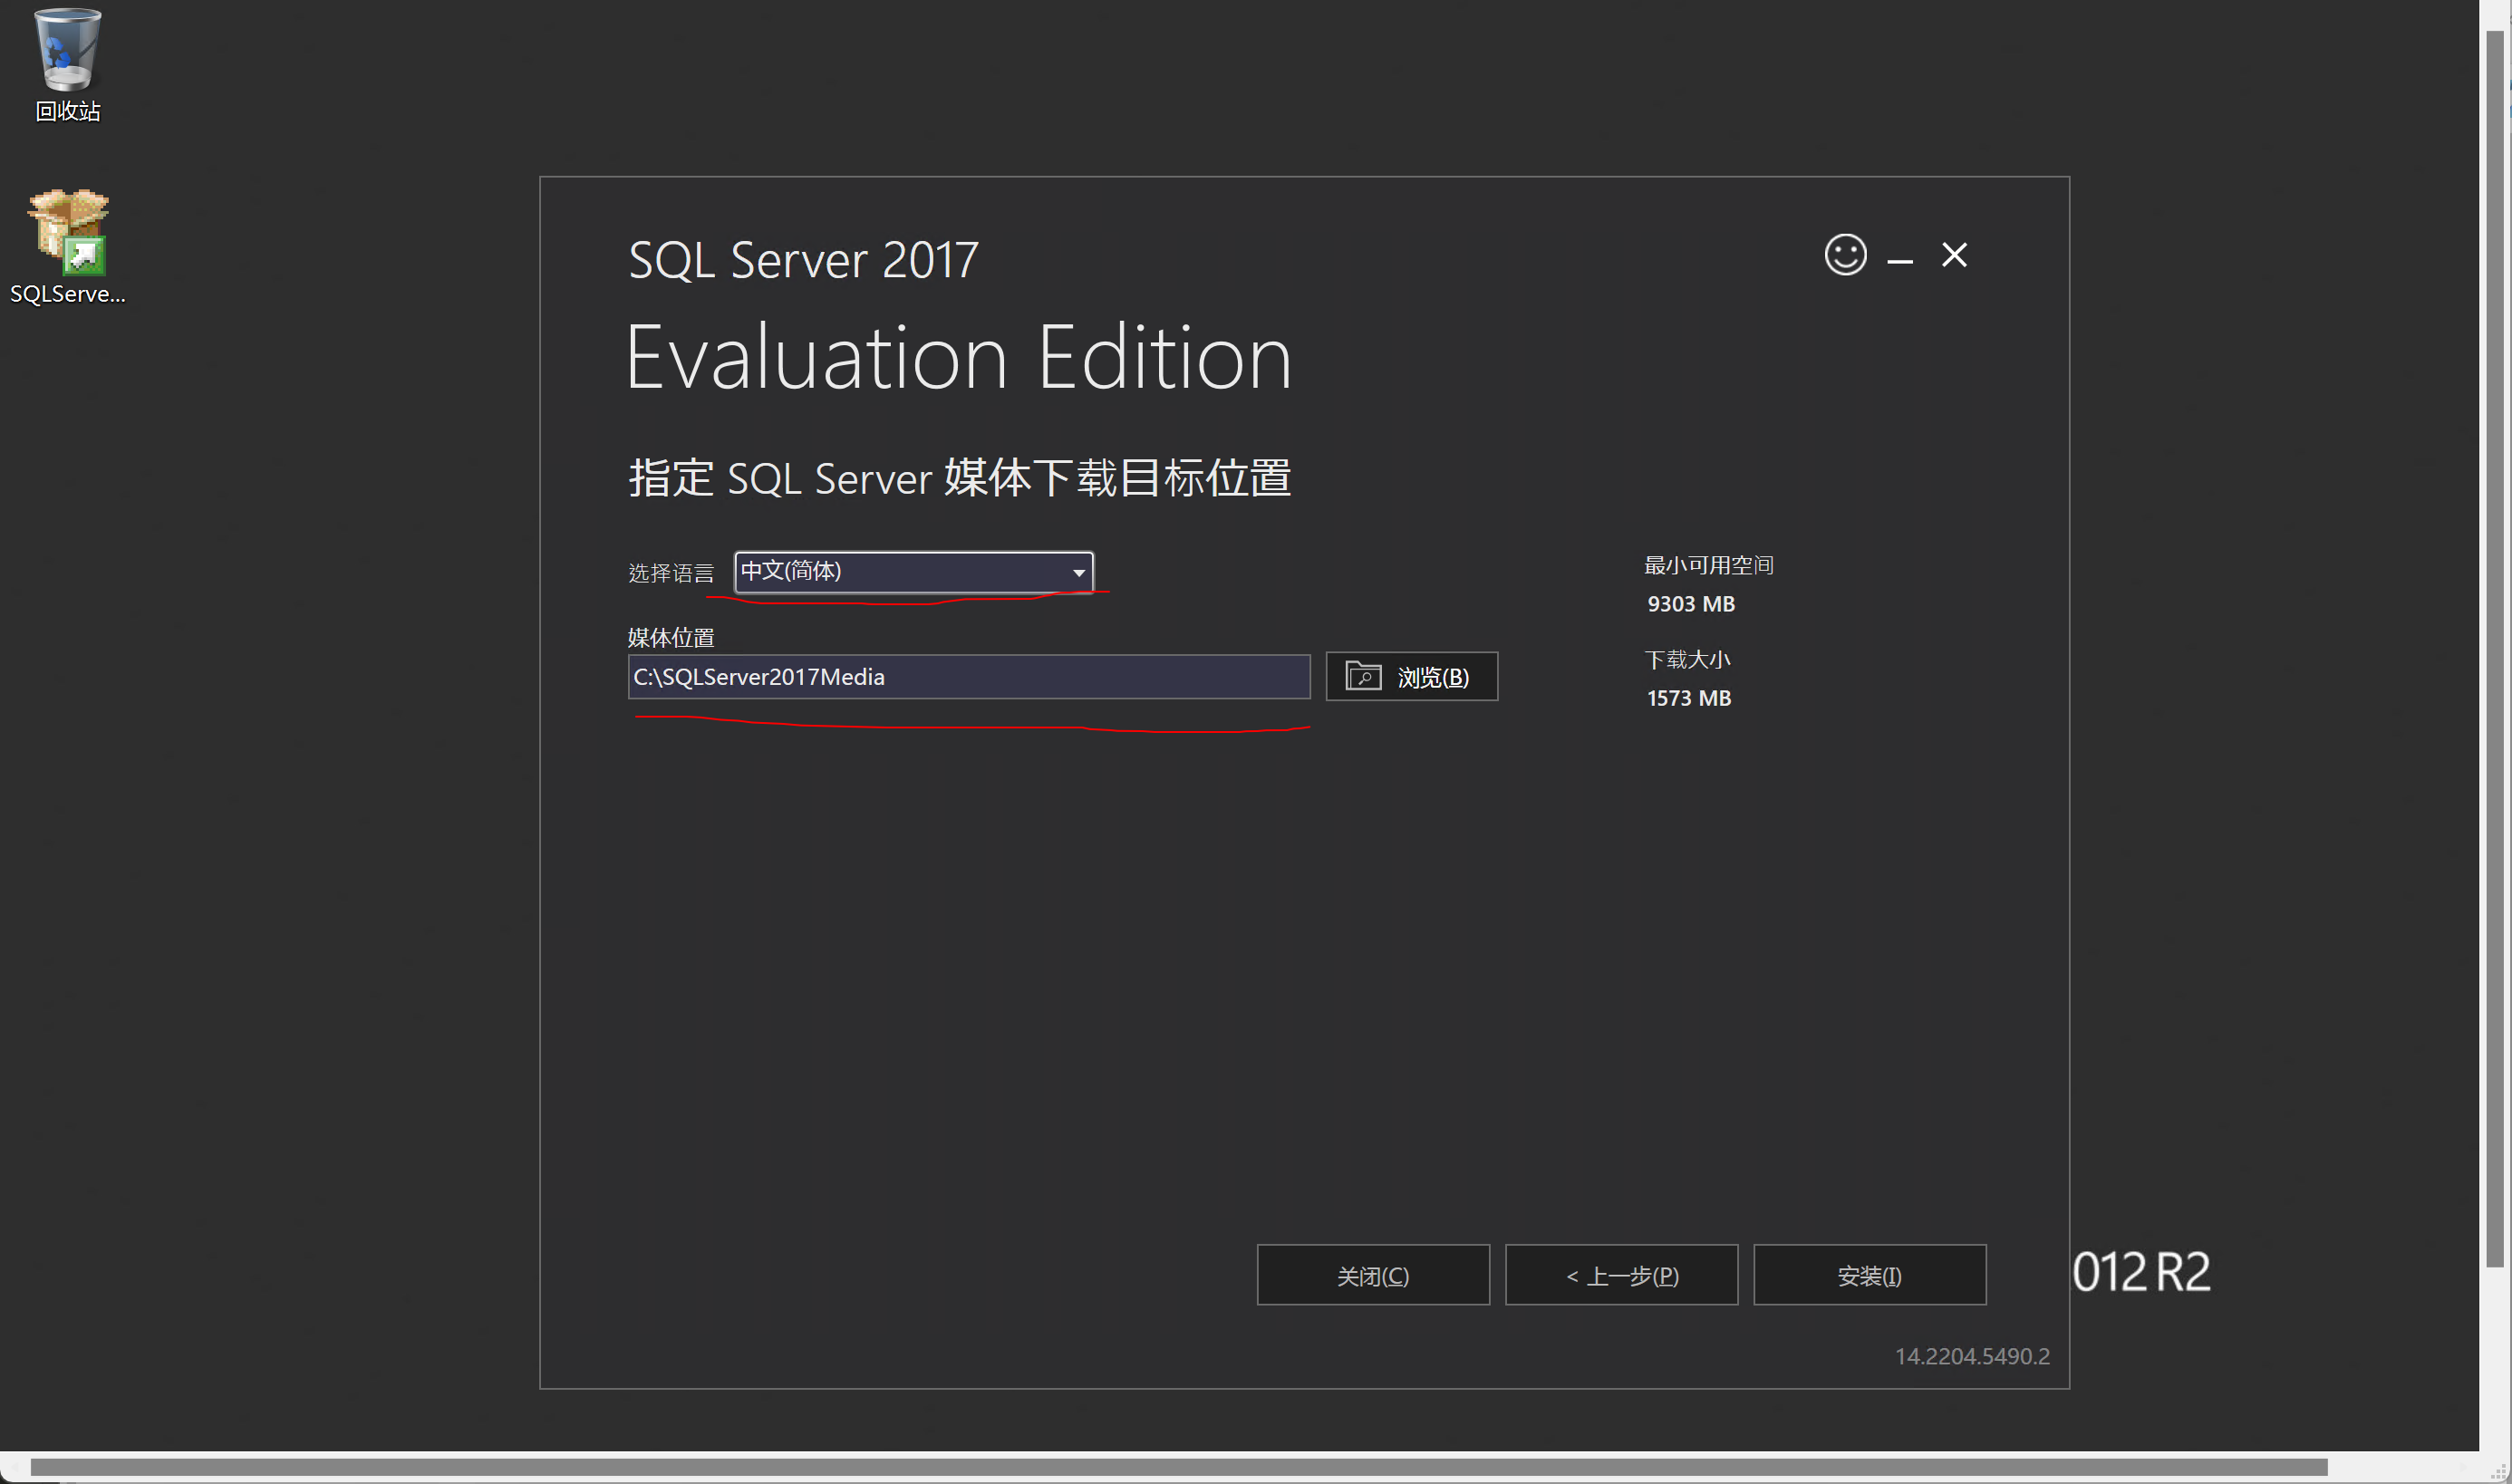This screenshot has width=2512, height=1484.
Task: Start installation with 安装(I) button
Action: point(1869,1275)
